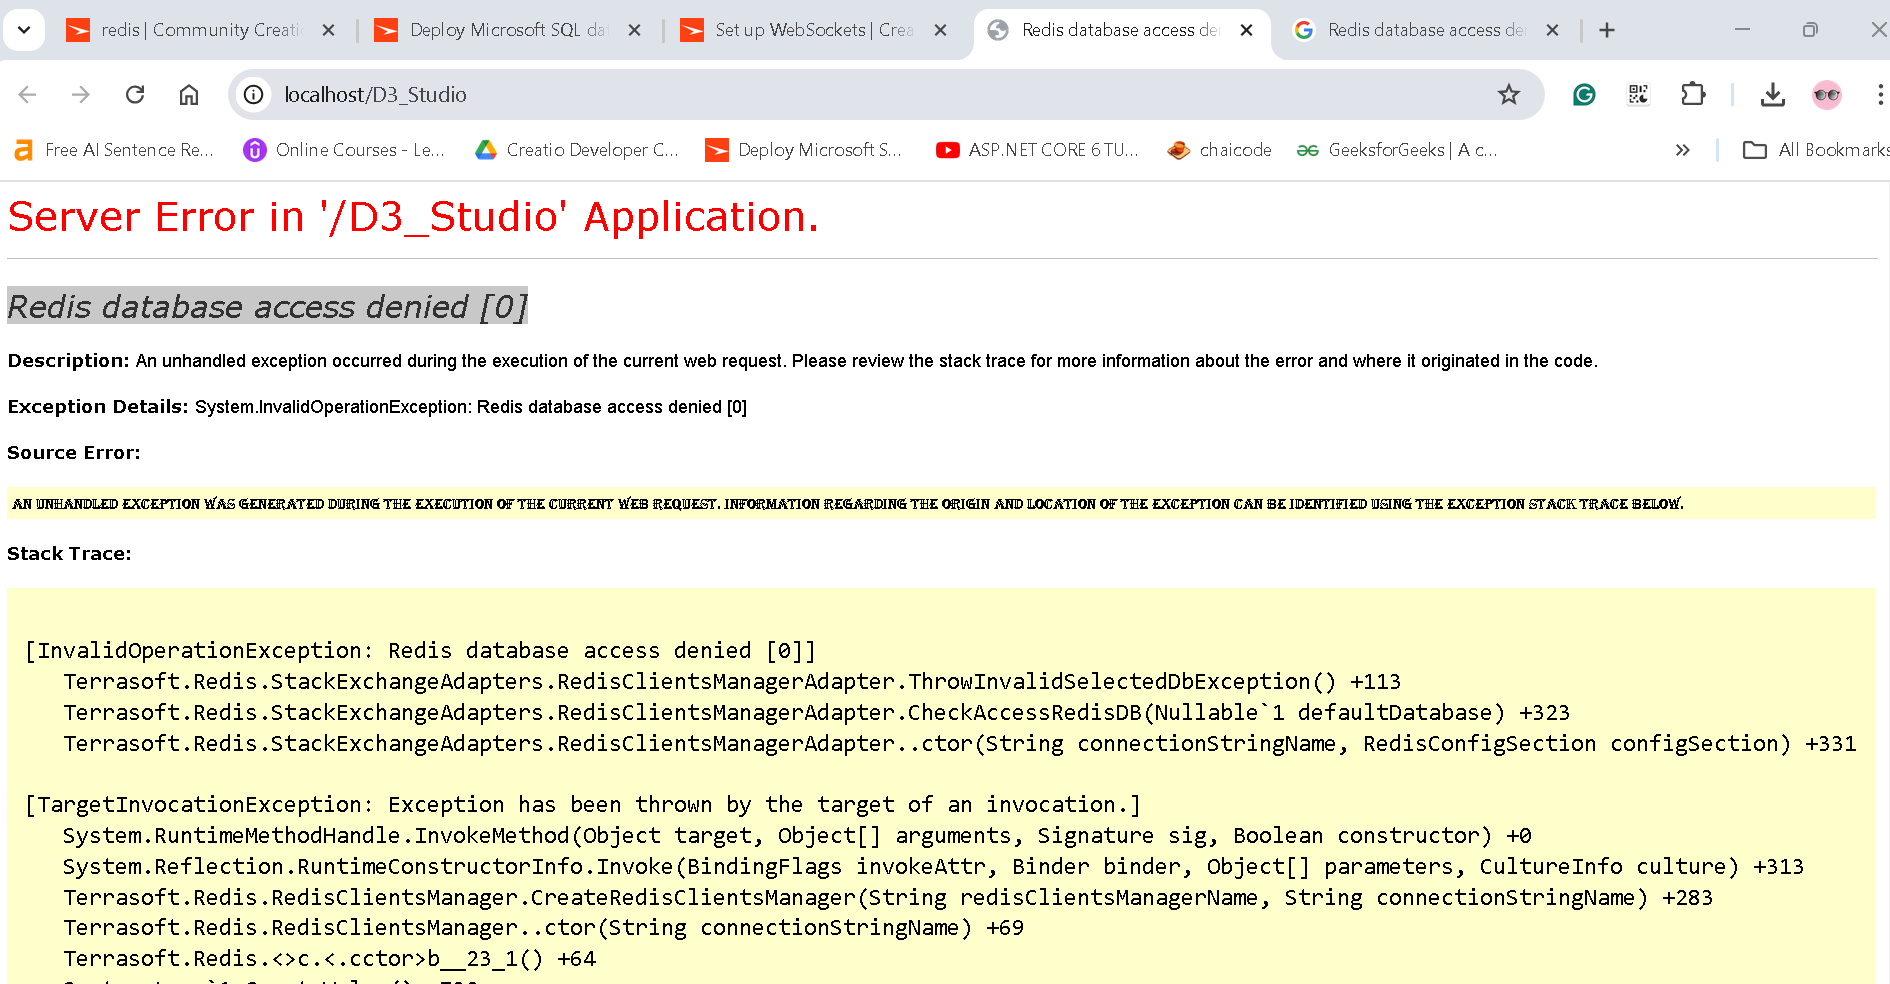
Task: Click the 'Server Error in '/D3_Studio' Application.' heading
Action: click(413, 217)
